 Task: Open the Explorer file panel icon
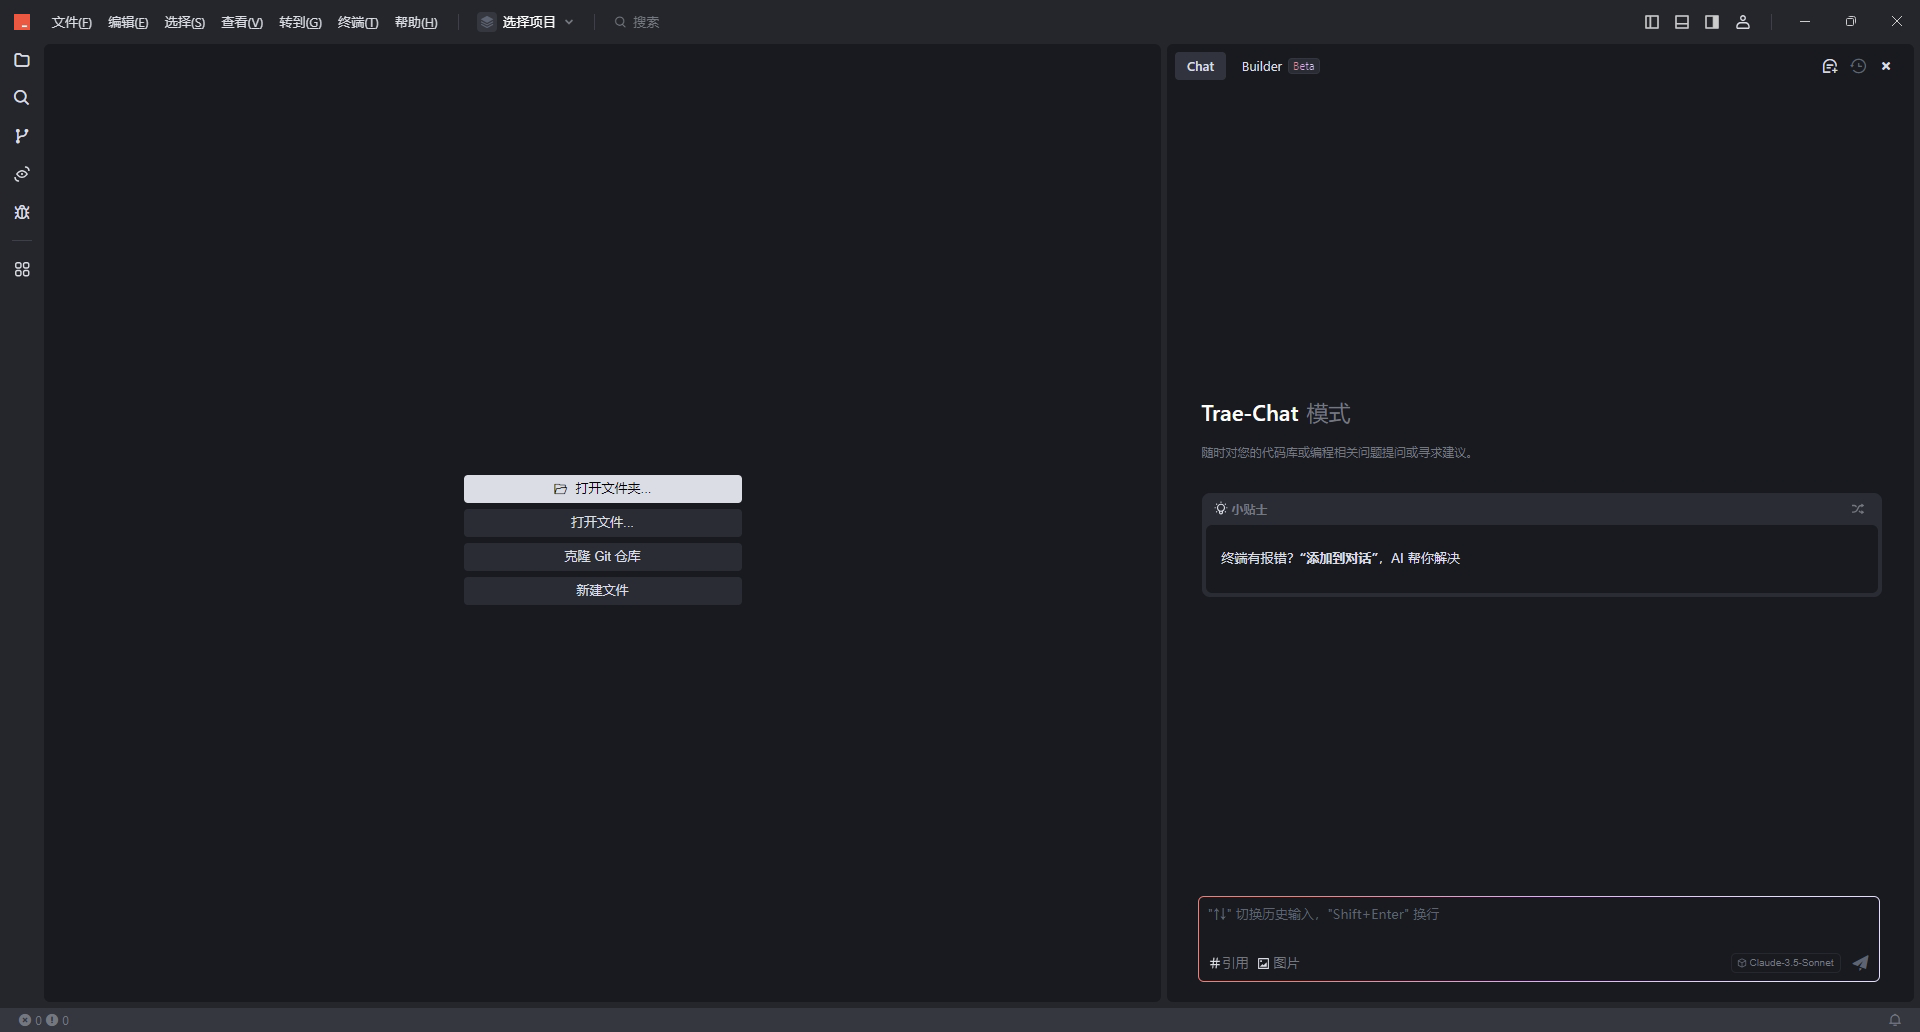(x=22, y=61)
